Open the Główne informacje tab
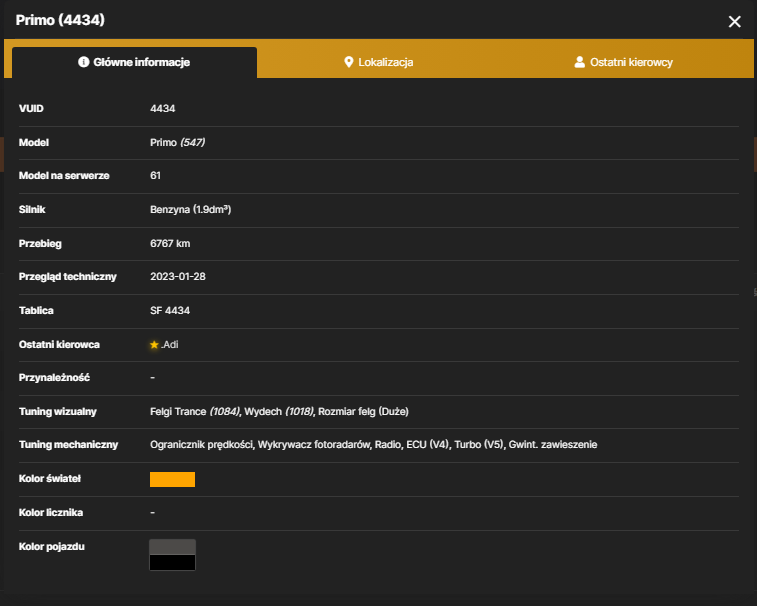 [x=134, y=62]
